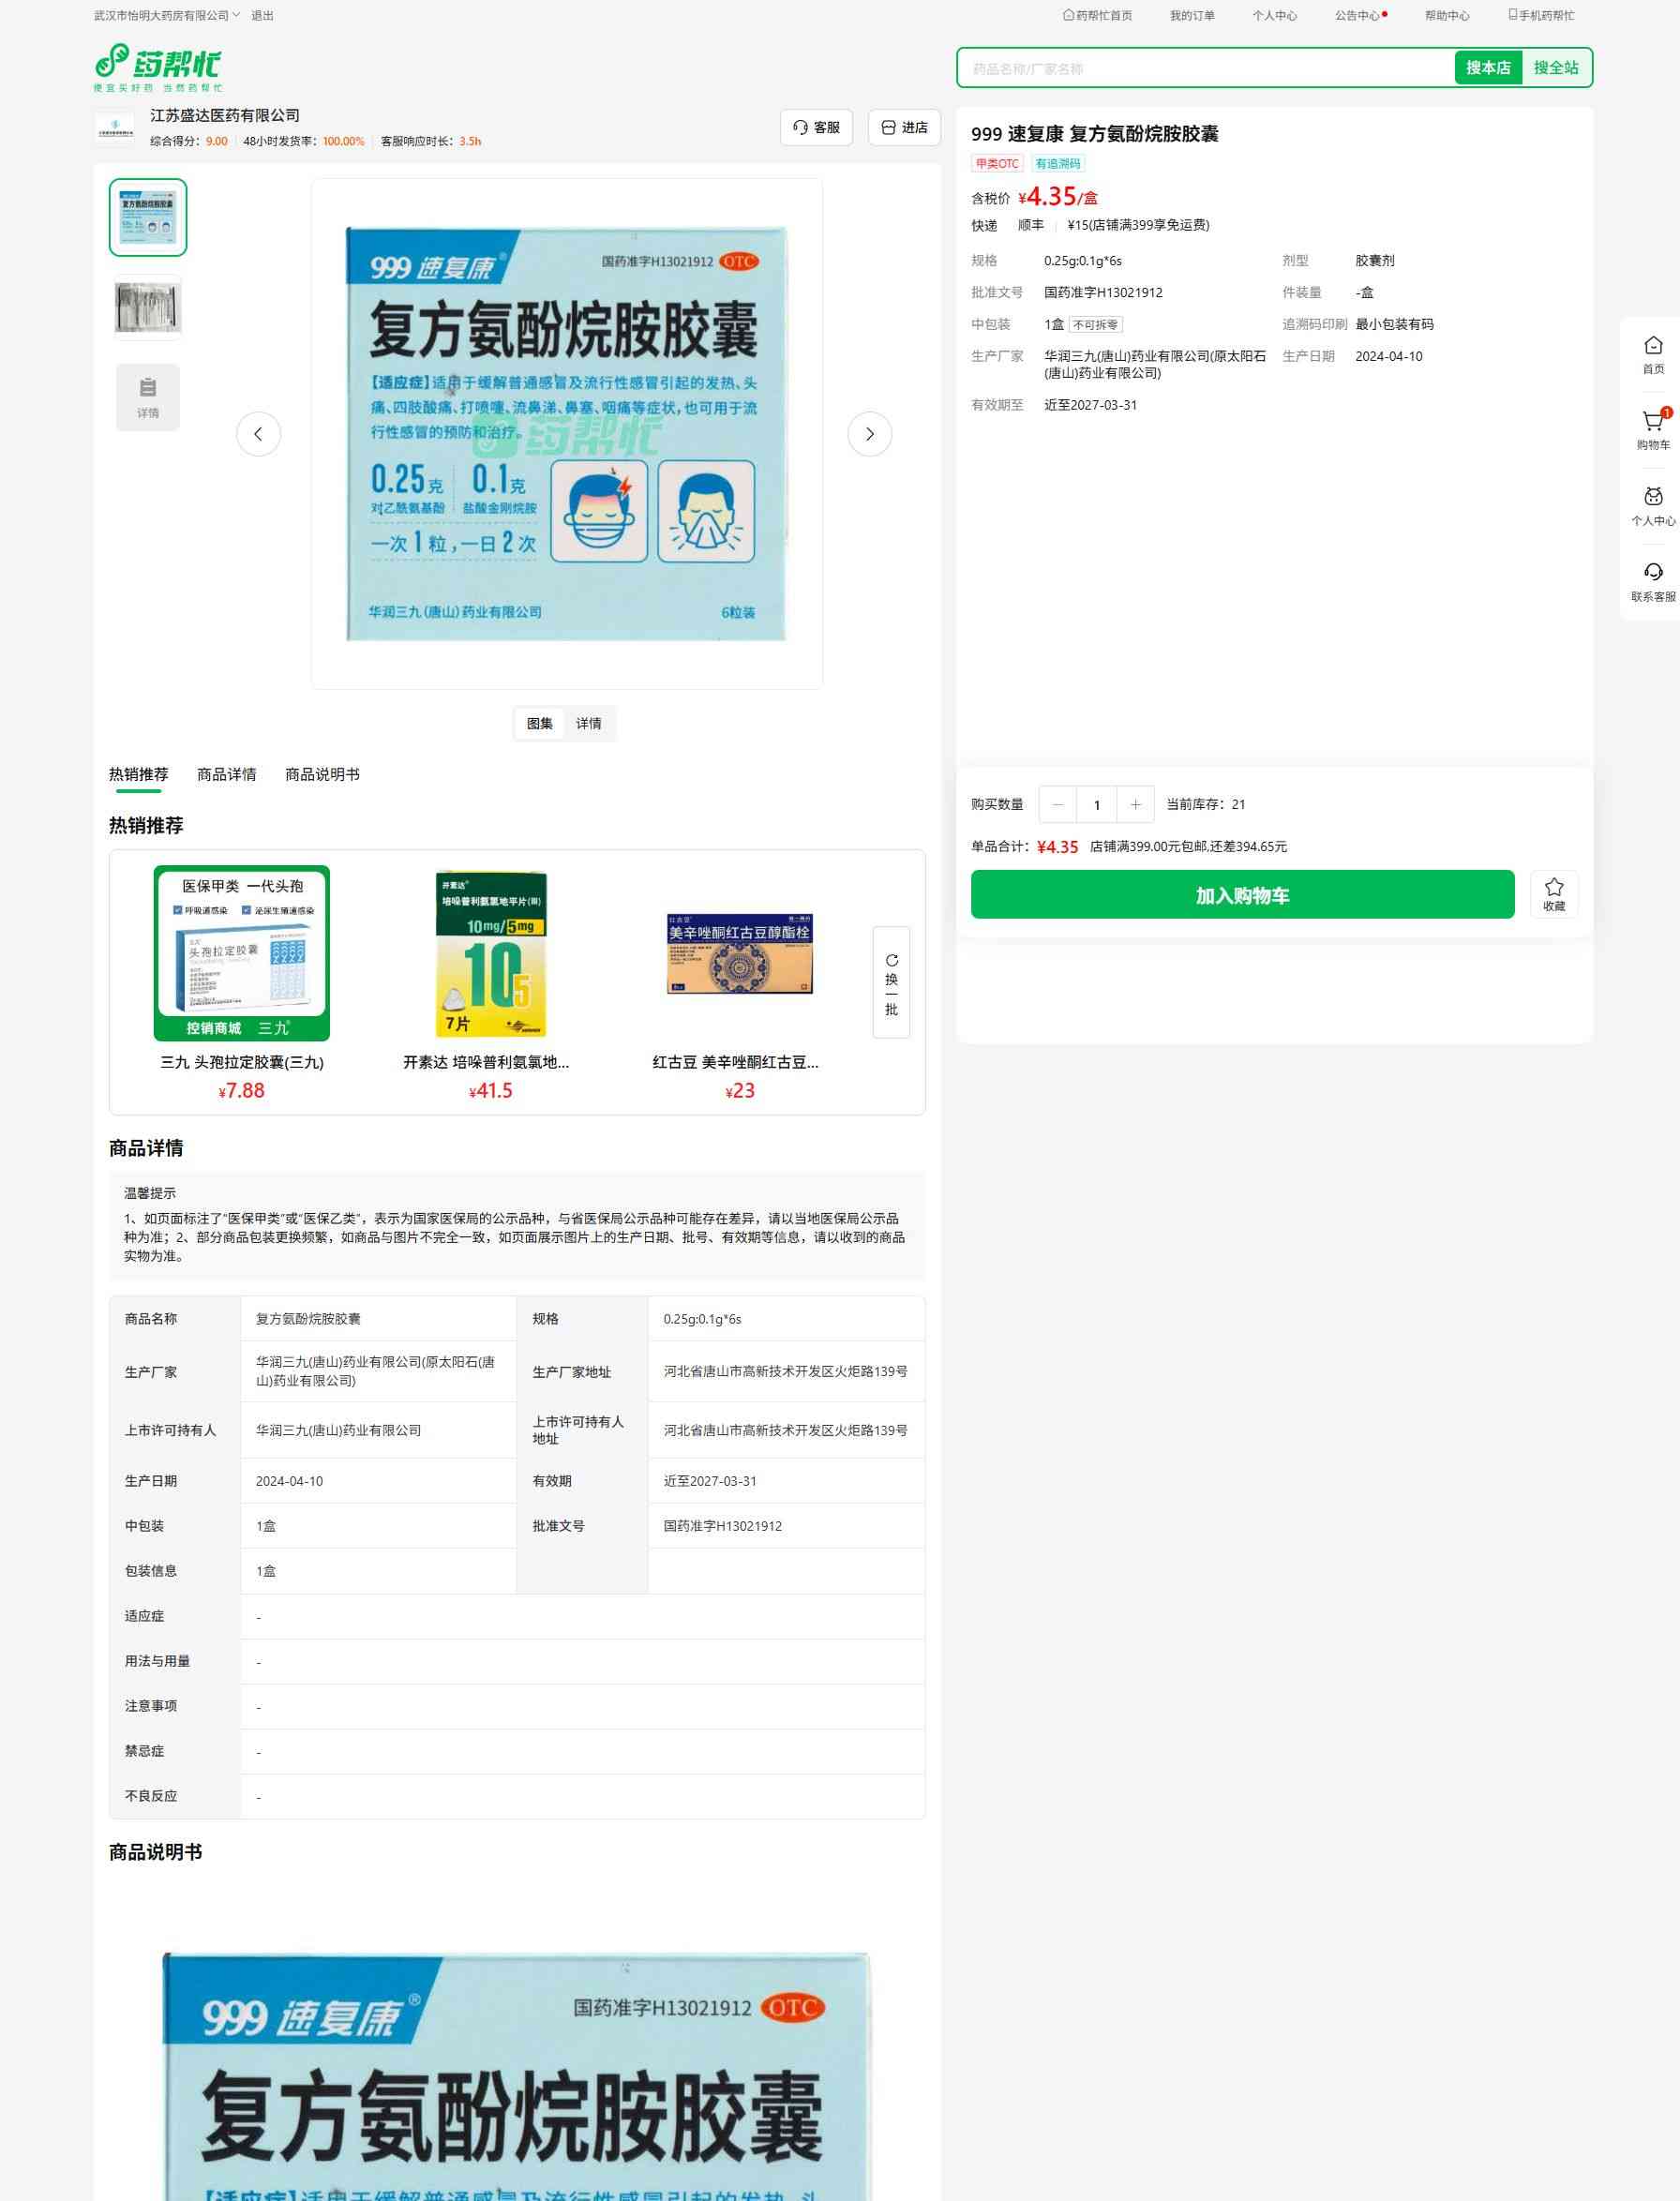Show previous product image with left arrow
Viewport: 1680px width, 2201px height.
click(x=258, y=434)
